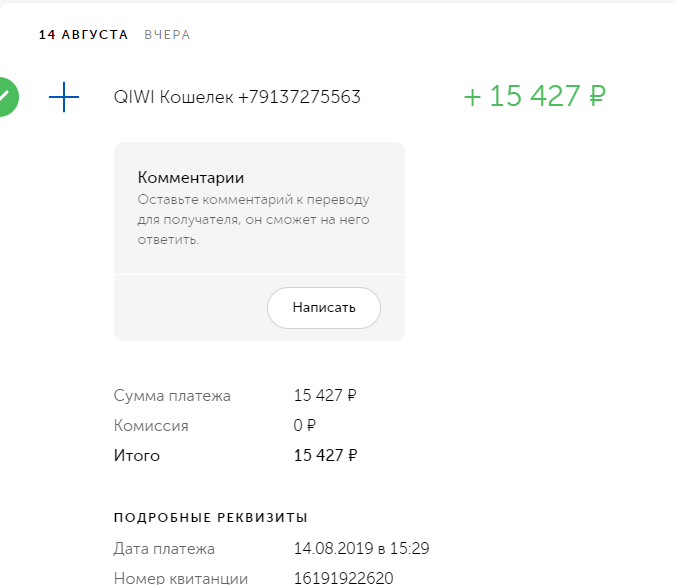Click the green + 15 427 ₽ amount
Viewport: 676px width, 585px height.
(x=535, y=96)
